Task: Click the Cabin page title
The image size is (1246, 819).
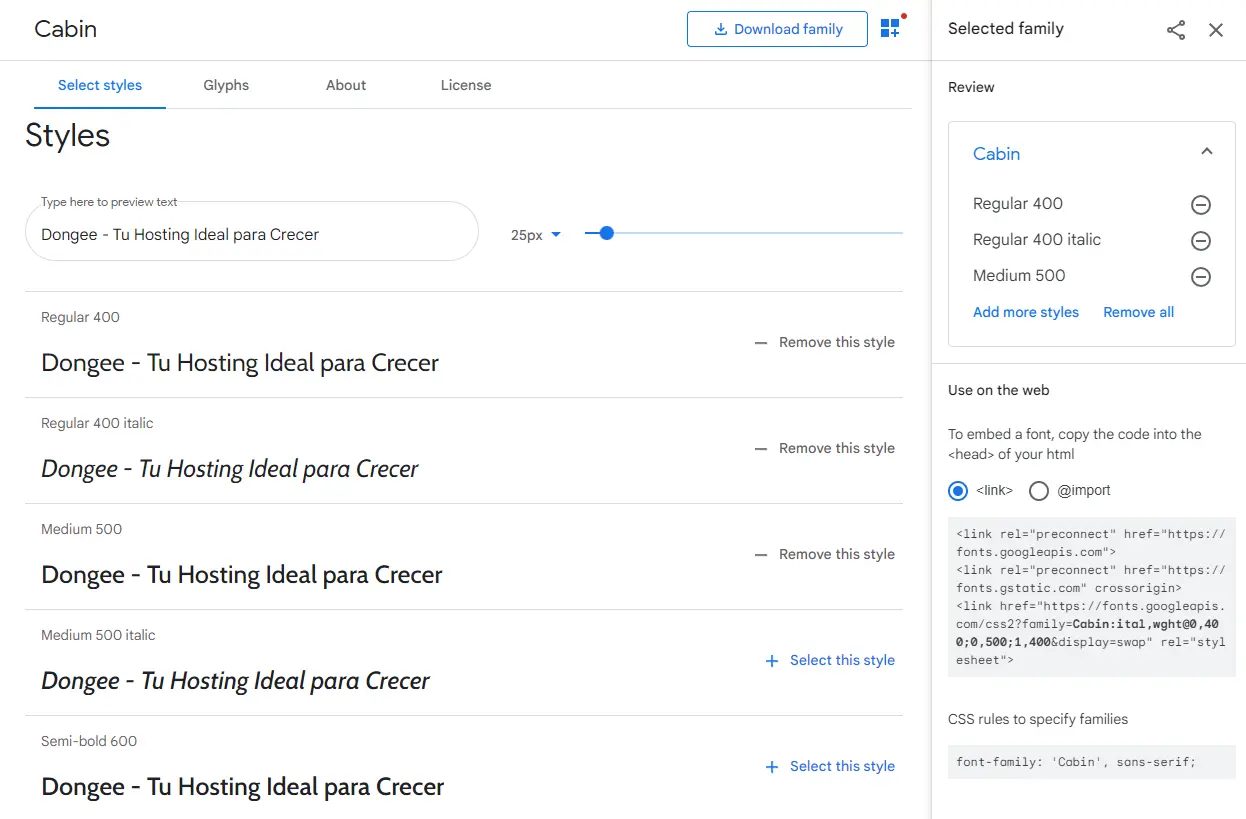Action: [66, 29]
